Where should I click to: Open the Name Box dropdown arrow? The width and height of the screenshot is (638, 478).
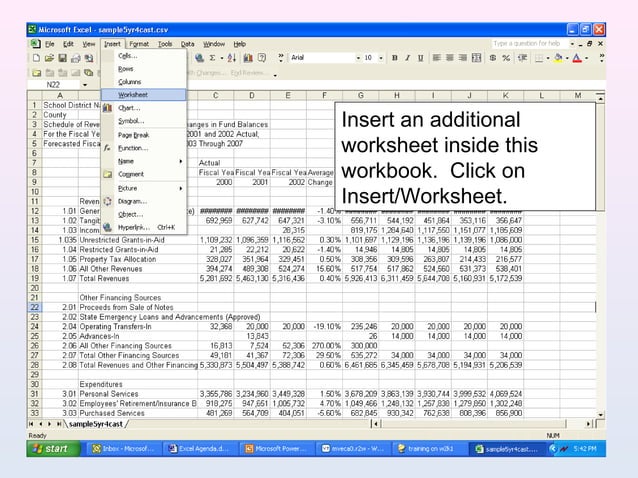(85, 85)
